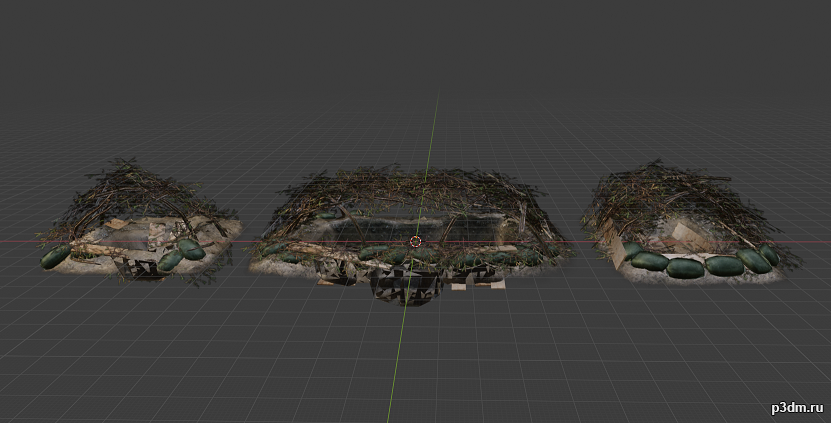Click the p3dm.ru watermark link
The image size is (831, 423).
pos(795,408)
